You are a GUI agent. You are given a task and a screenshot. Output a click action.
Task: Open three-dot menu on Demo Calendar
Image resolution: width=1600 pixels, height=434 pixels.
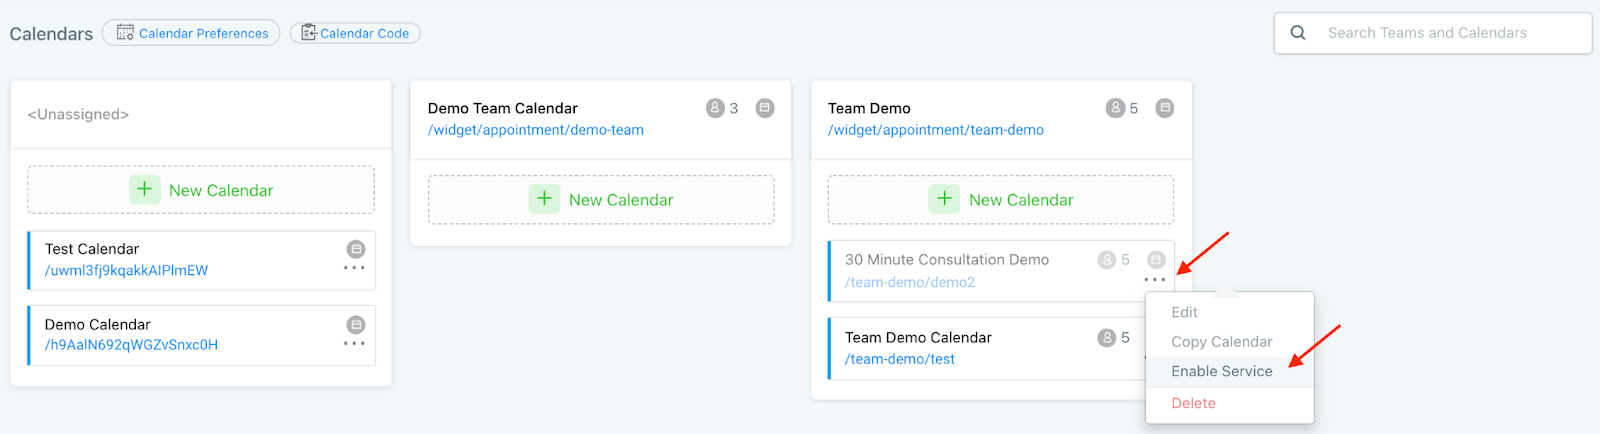tap(354, 344)
